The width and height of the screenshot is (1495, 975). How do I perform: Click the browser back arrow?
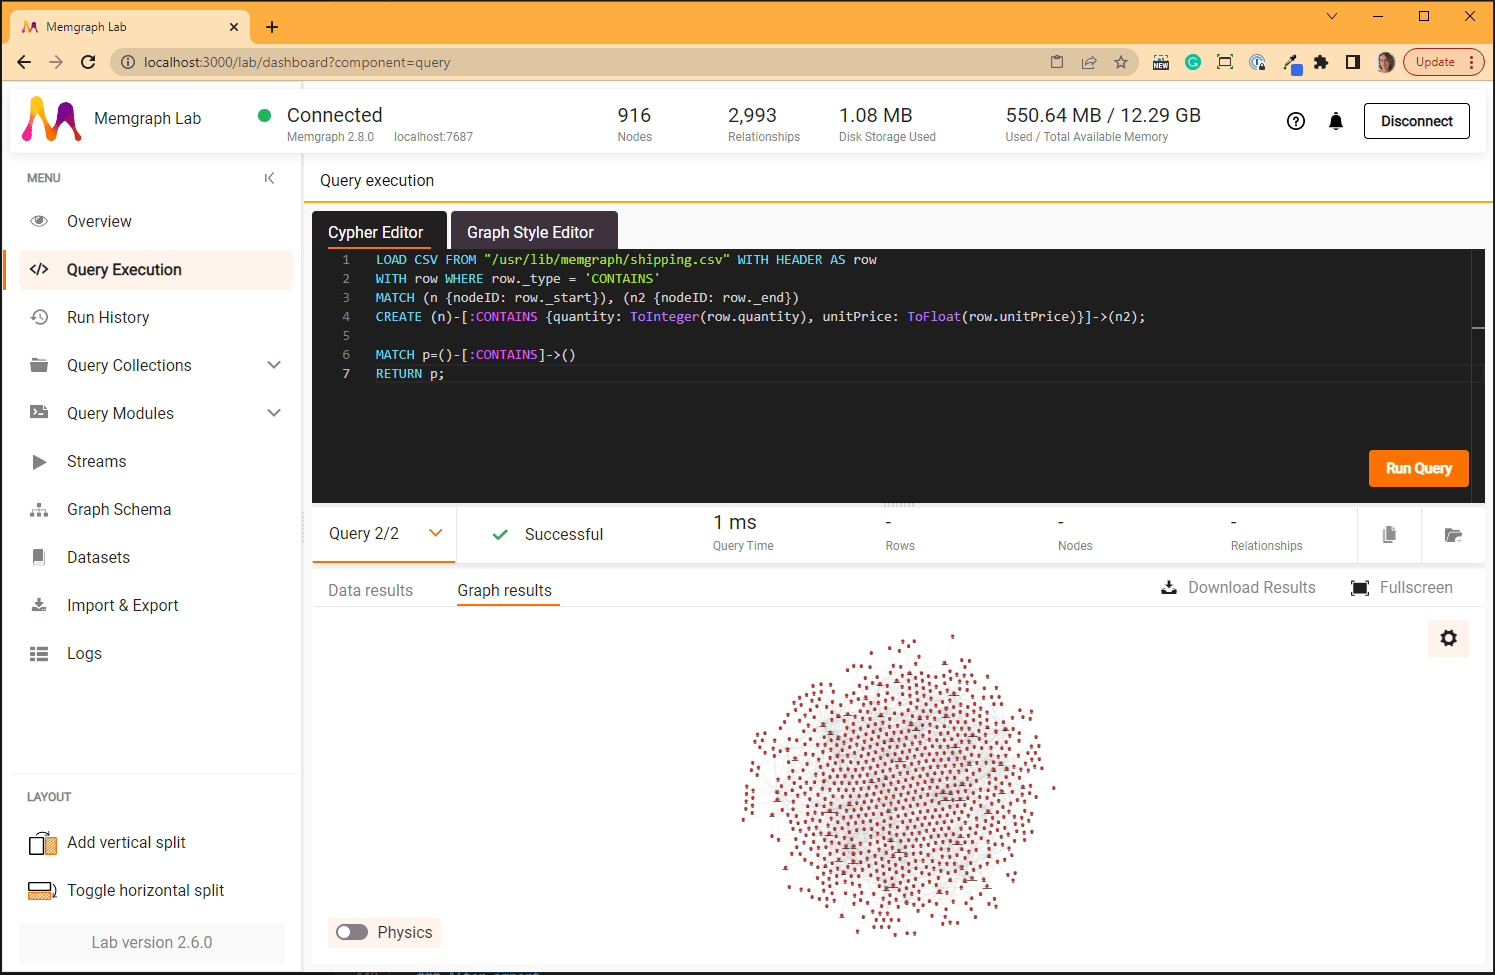(24, 62)
